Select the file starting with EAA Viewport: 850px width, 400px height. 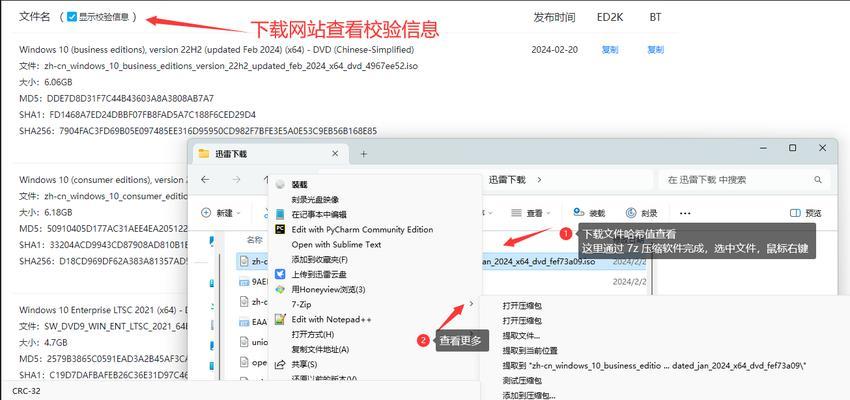tap(253, 322)
